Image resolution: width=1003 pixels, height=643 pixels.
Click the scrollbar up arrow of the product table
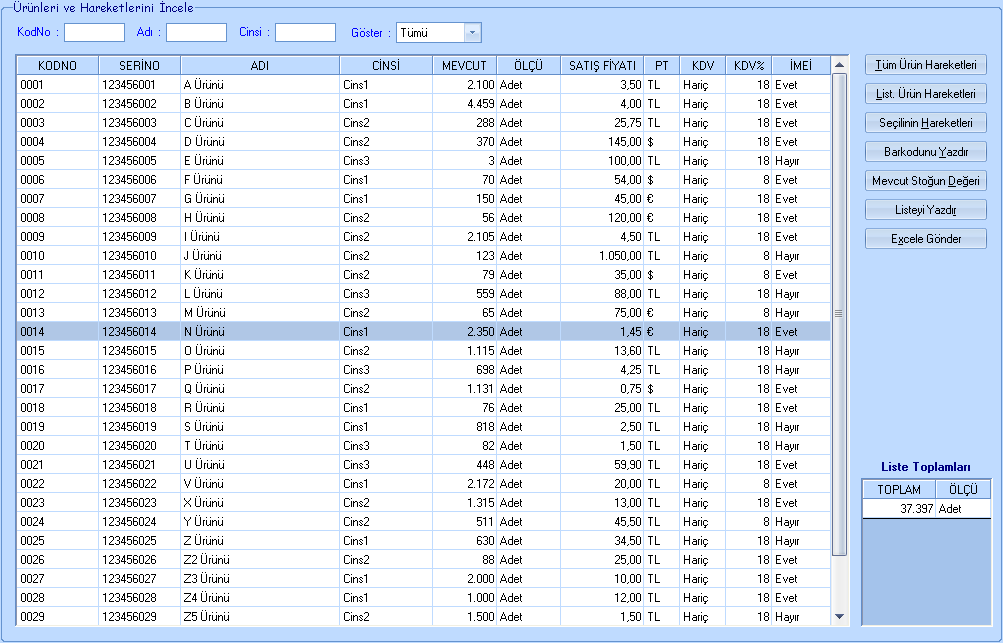pyautogui.click(x=840, y=65)
